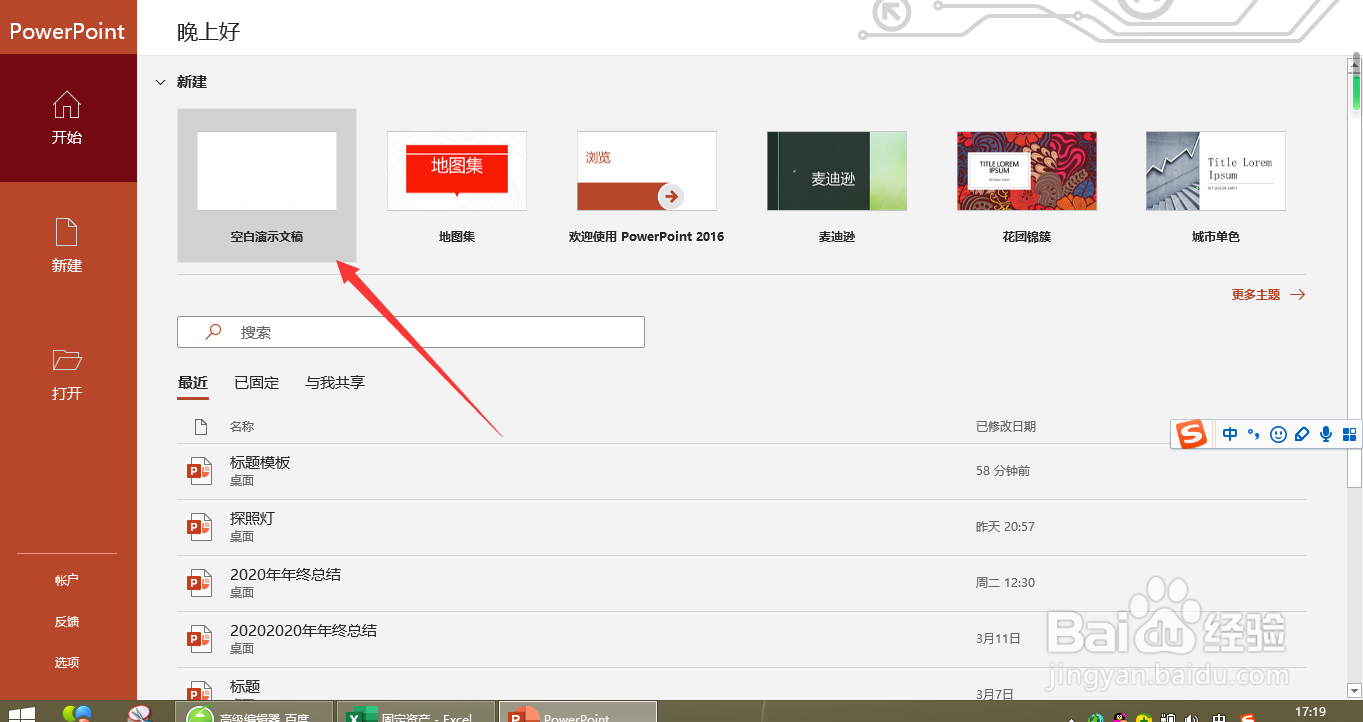The image size is (1363, 722).
Task: Click the 搜索 search field
Action: (x=411, y=332)
